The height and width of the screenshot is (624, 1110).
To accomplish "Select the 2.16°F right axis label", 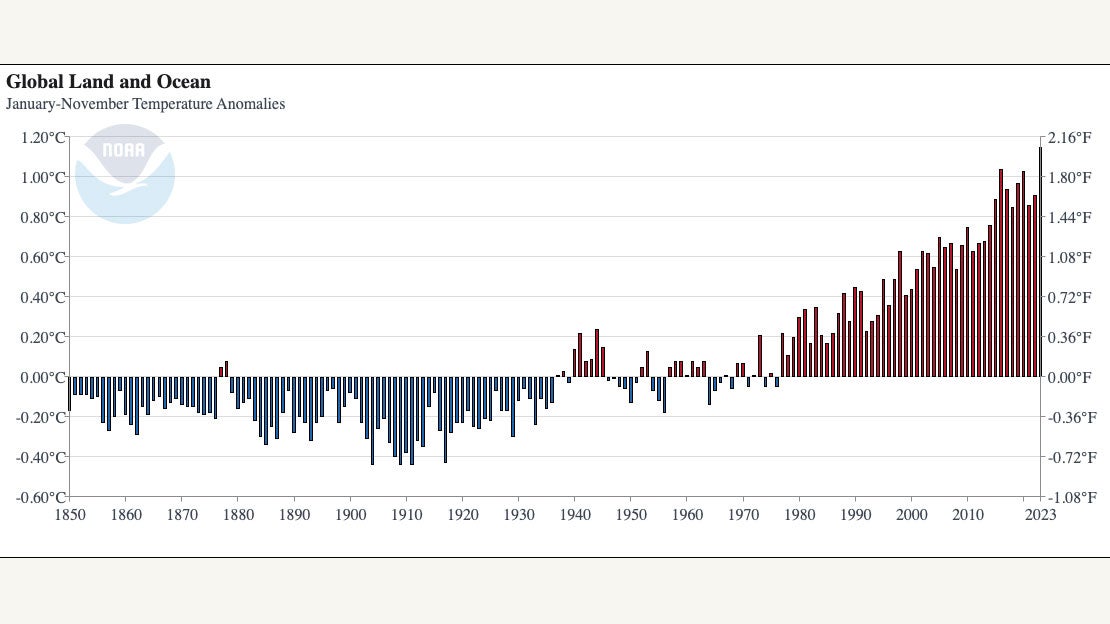I will pyautogui.click(x=1069, y=137).
